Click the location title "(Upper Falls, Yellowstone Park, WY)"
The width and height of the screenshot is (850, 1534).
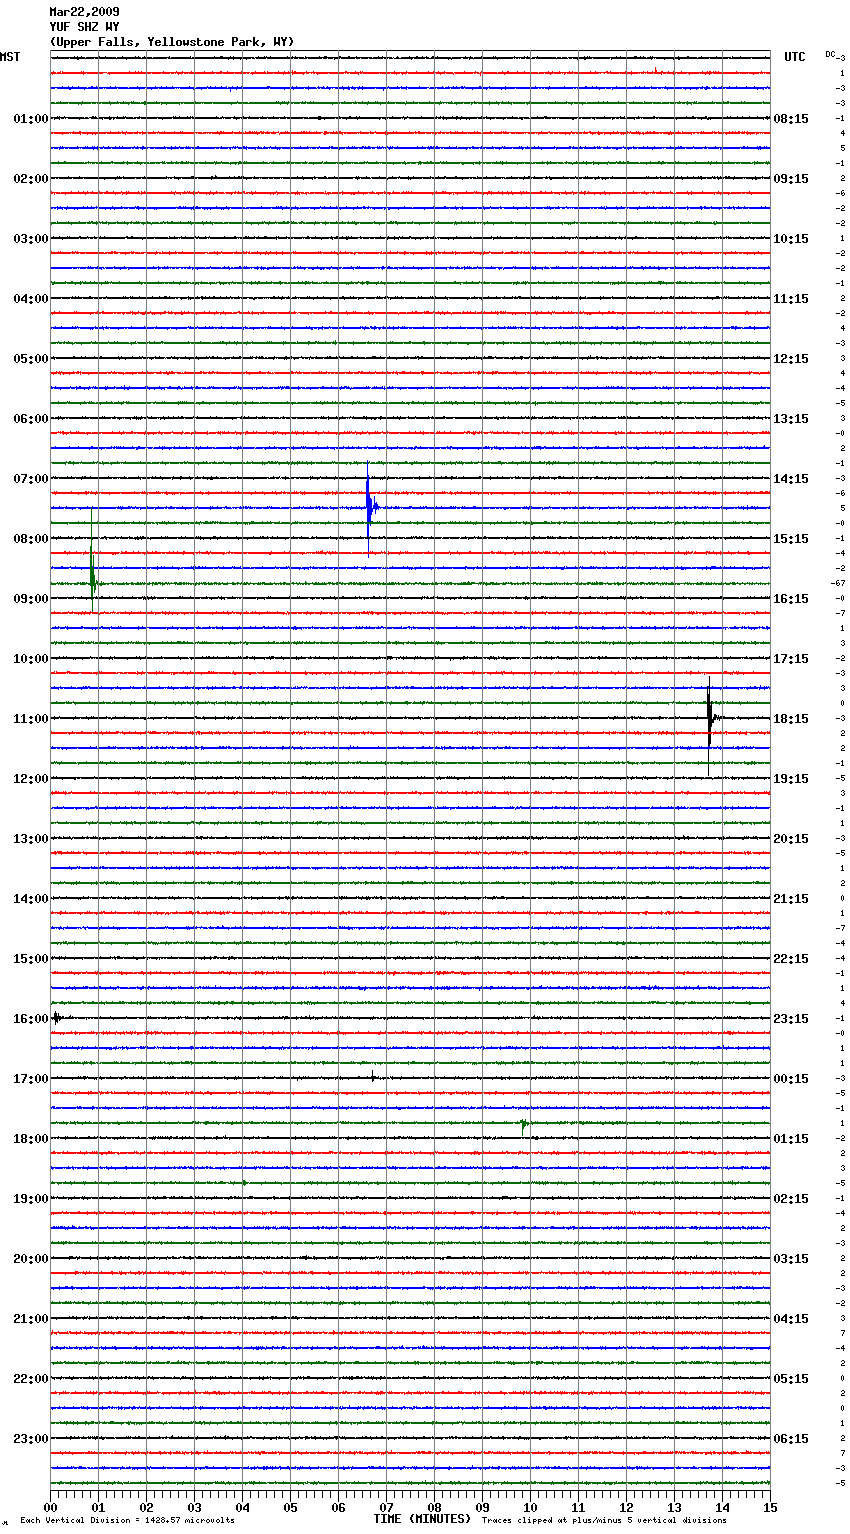(x=172, y=42)
